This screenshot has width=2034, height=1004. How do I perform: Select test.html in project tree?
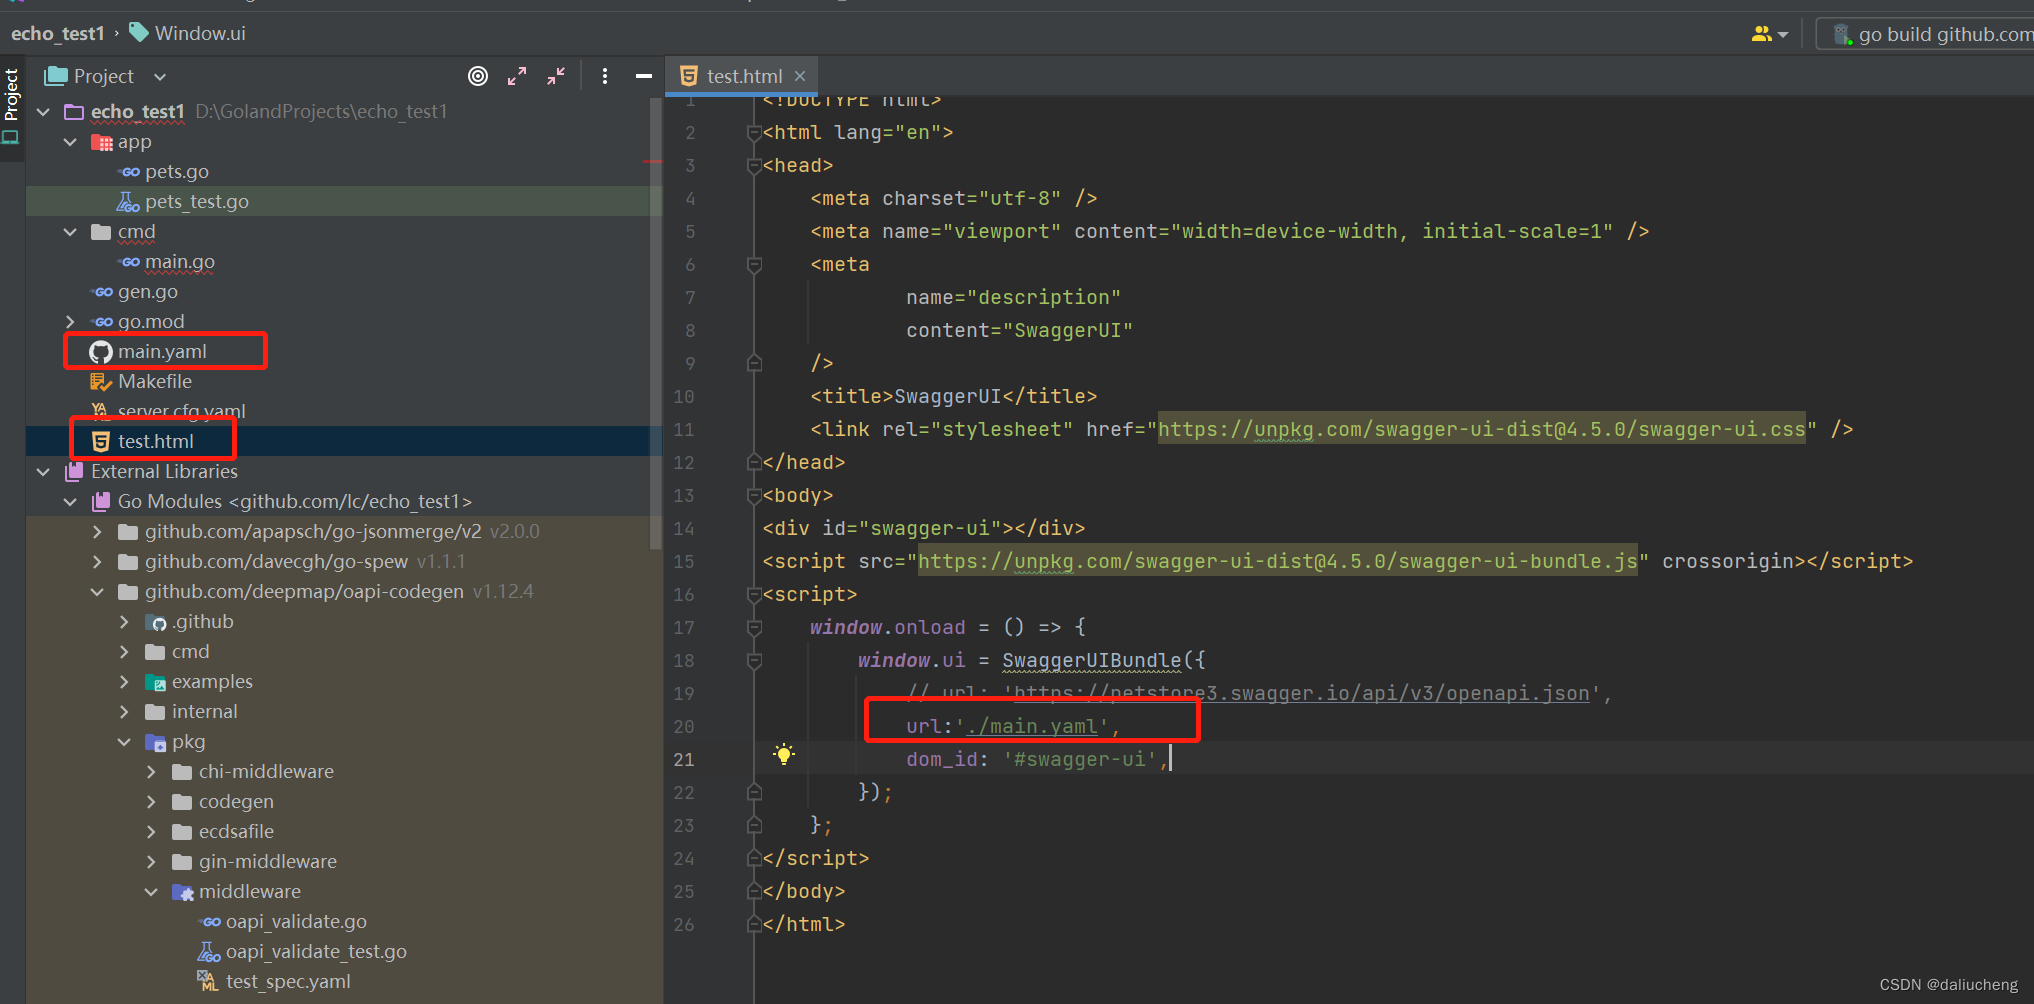point(156,442)
